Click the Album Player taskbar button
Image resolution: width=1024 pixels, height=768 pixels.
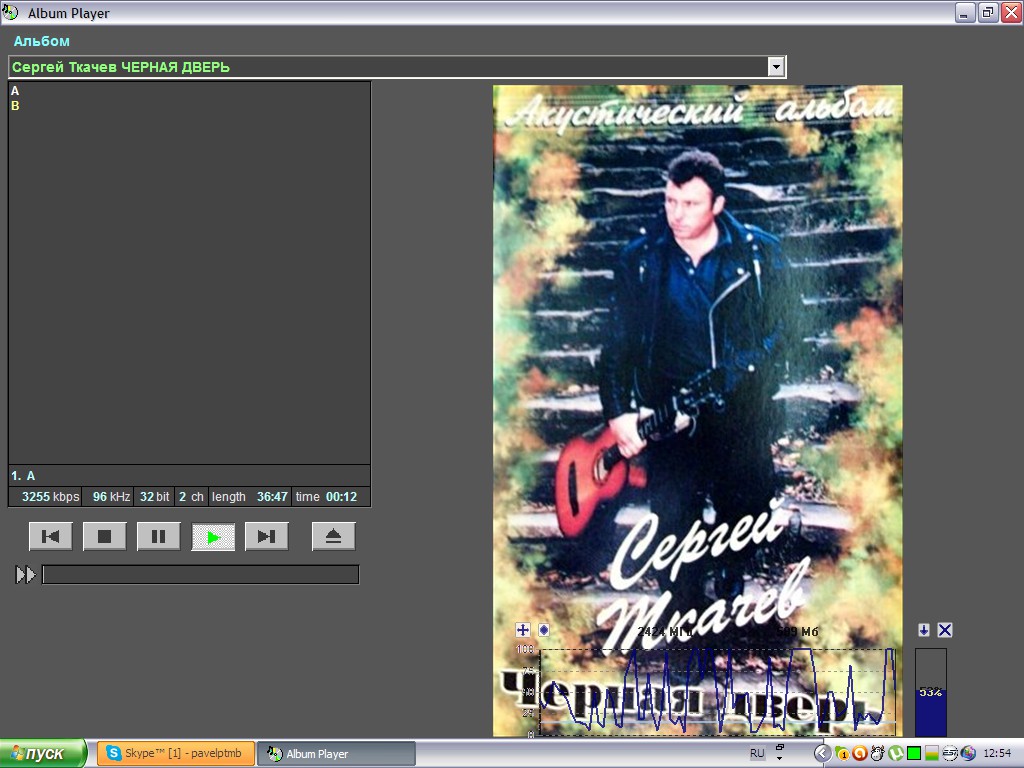tap(336, 754)
